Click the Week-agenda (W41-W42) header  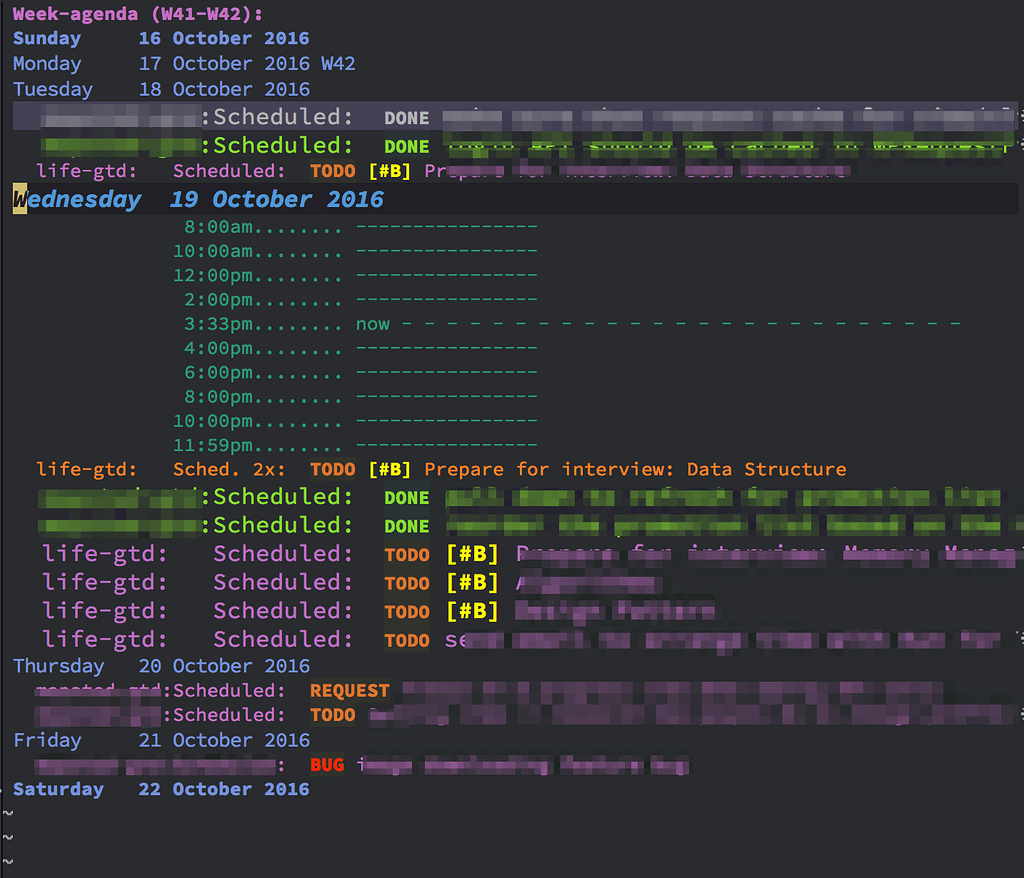(138, 14)
